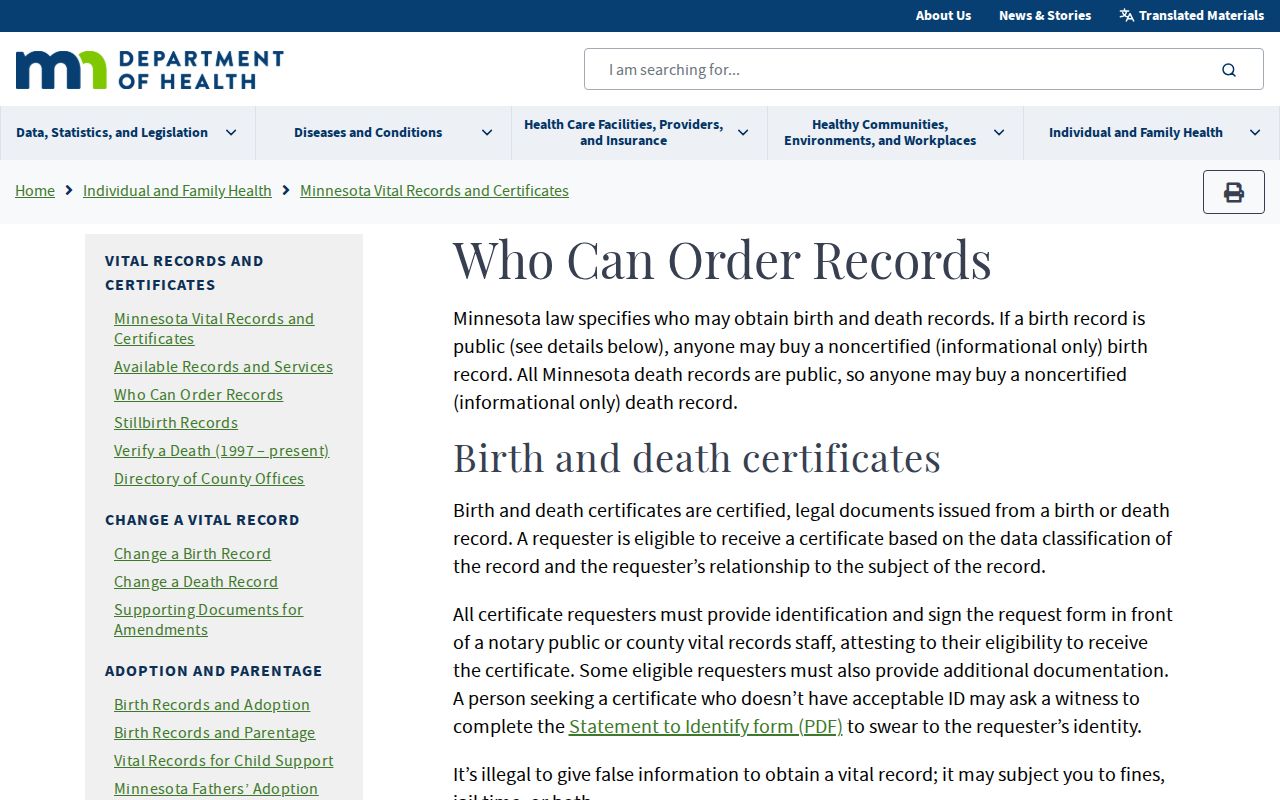Open Birth Records and Parentage link

pos(214,733)
